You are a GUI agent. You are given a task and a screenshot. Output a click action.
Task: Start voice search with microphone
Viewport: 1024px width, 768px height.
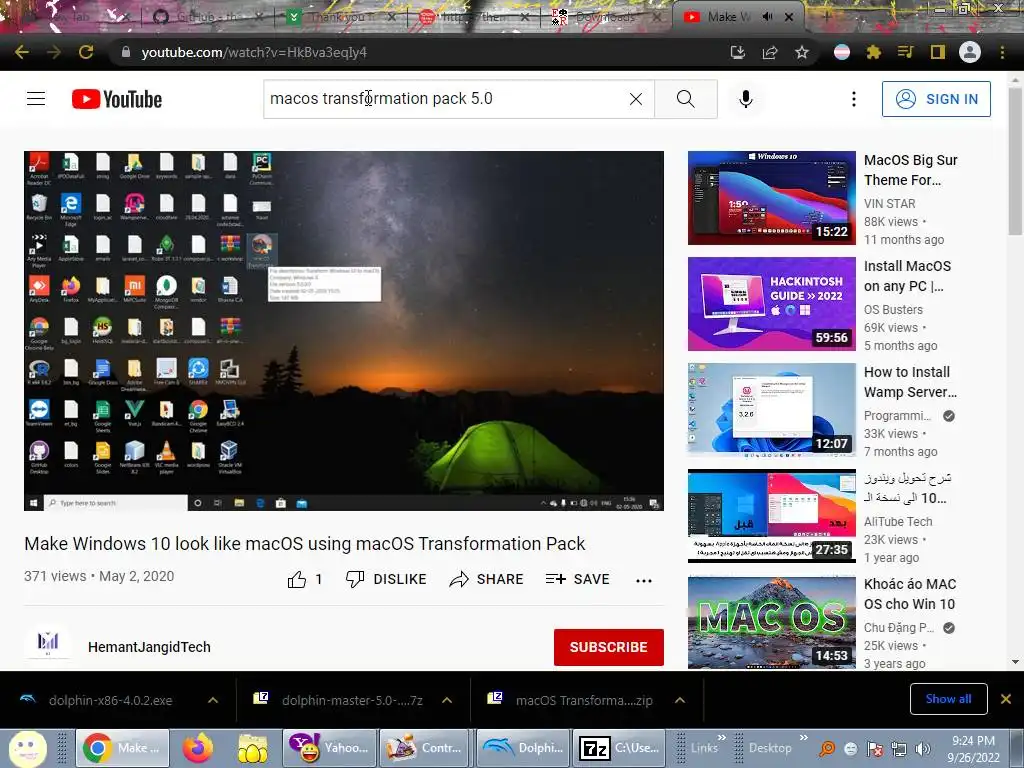pos(746,99)
